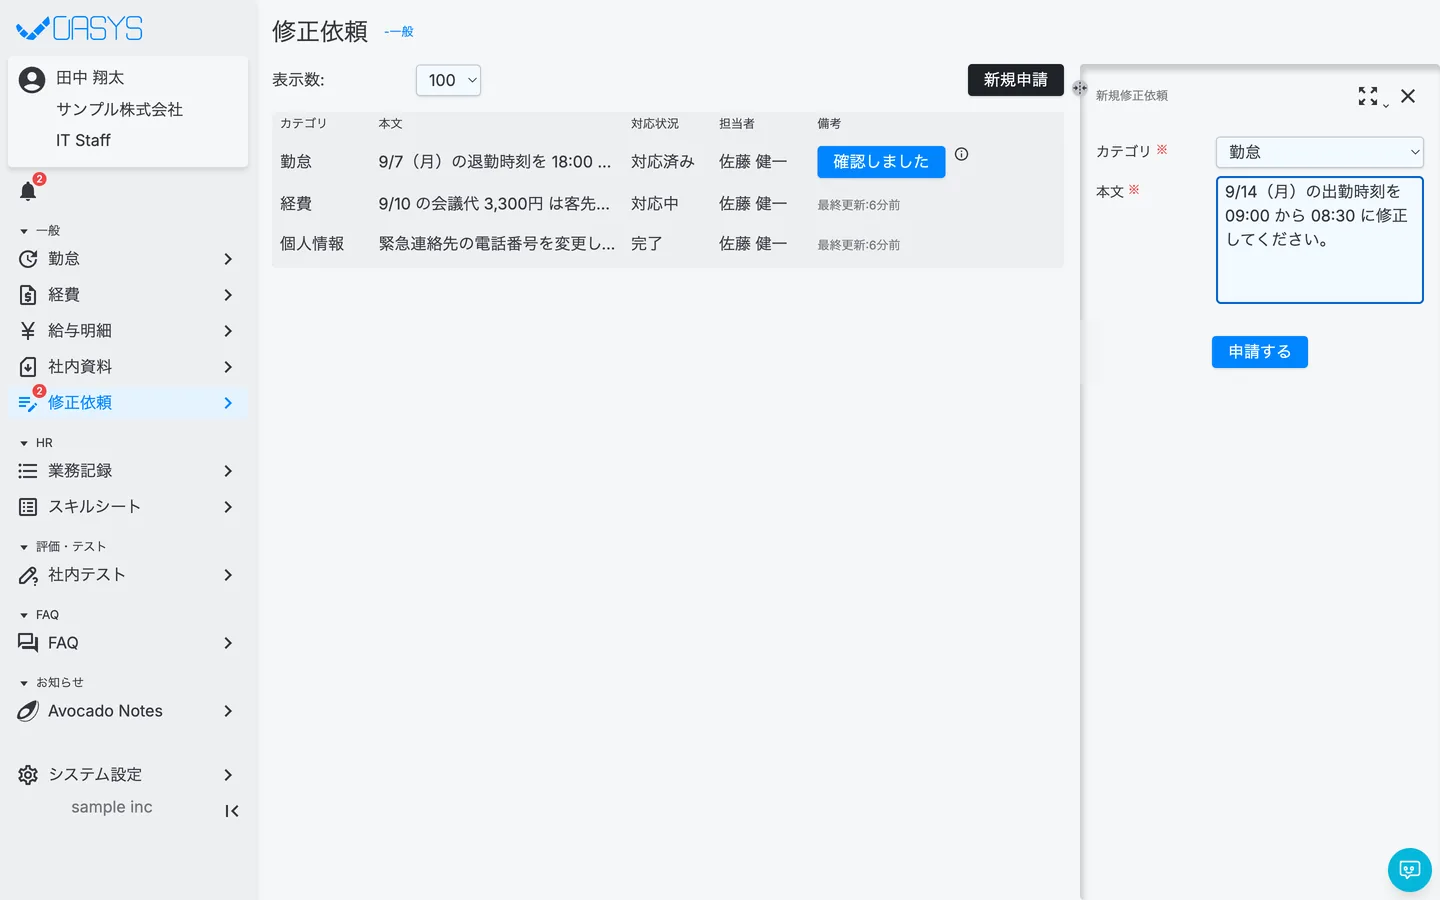Collapse the sidebar with the arrow icon

pyautogui.click(x=232, y=811)
